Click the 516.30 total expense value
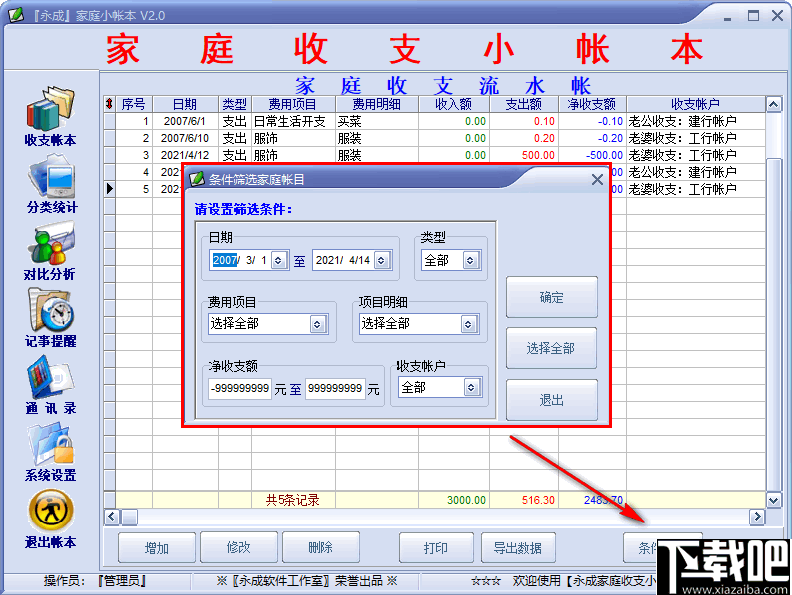Screen dimensions: 792x595 coord(538,500)
